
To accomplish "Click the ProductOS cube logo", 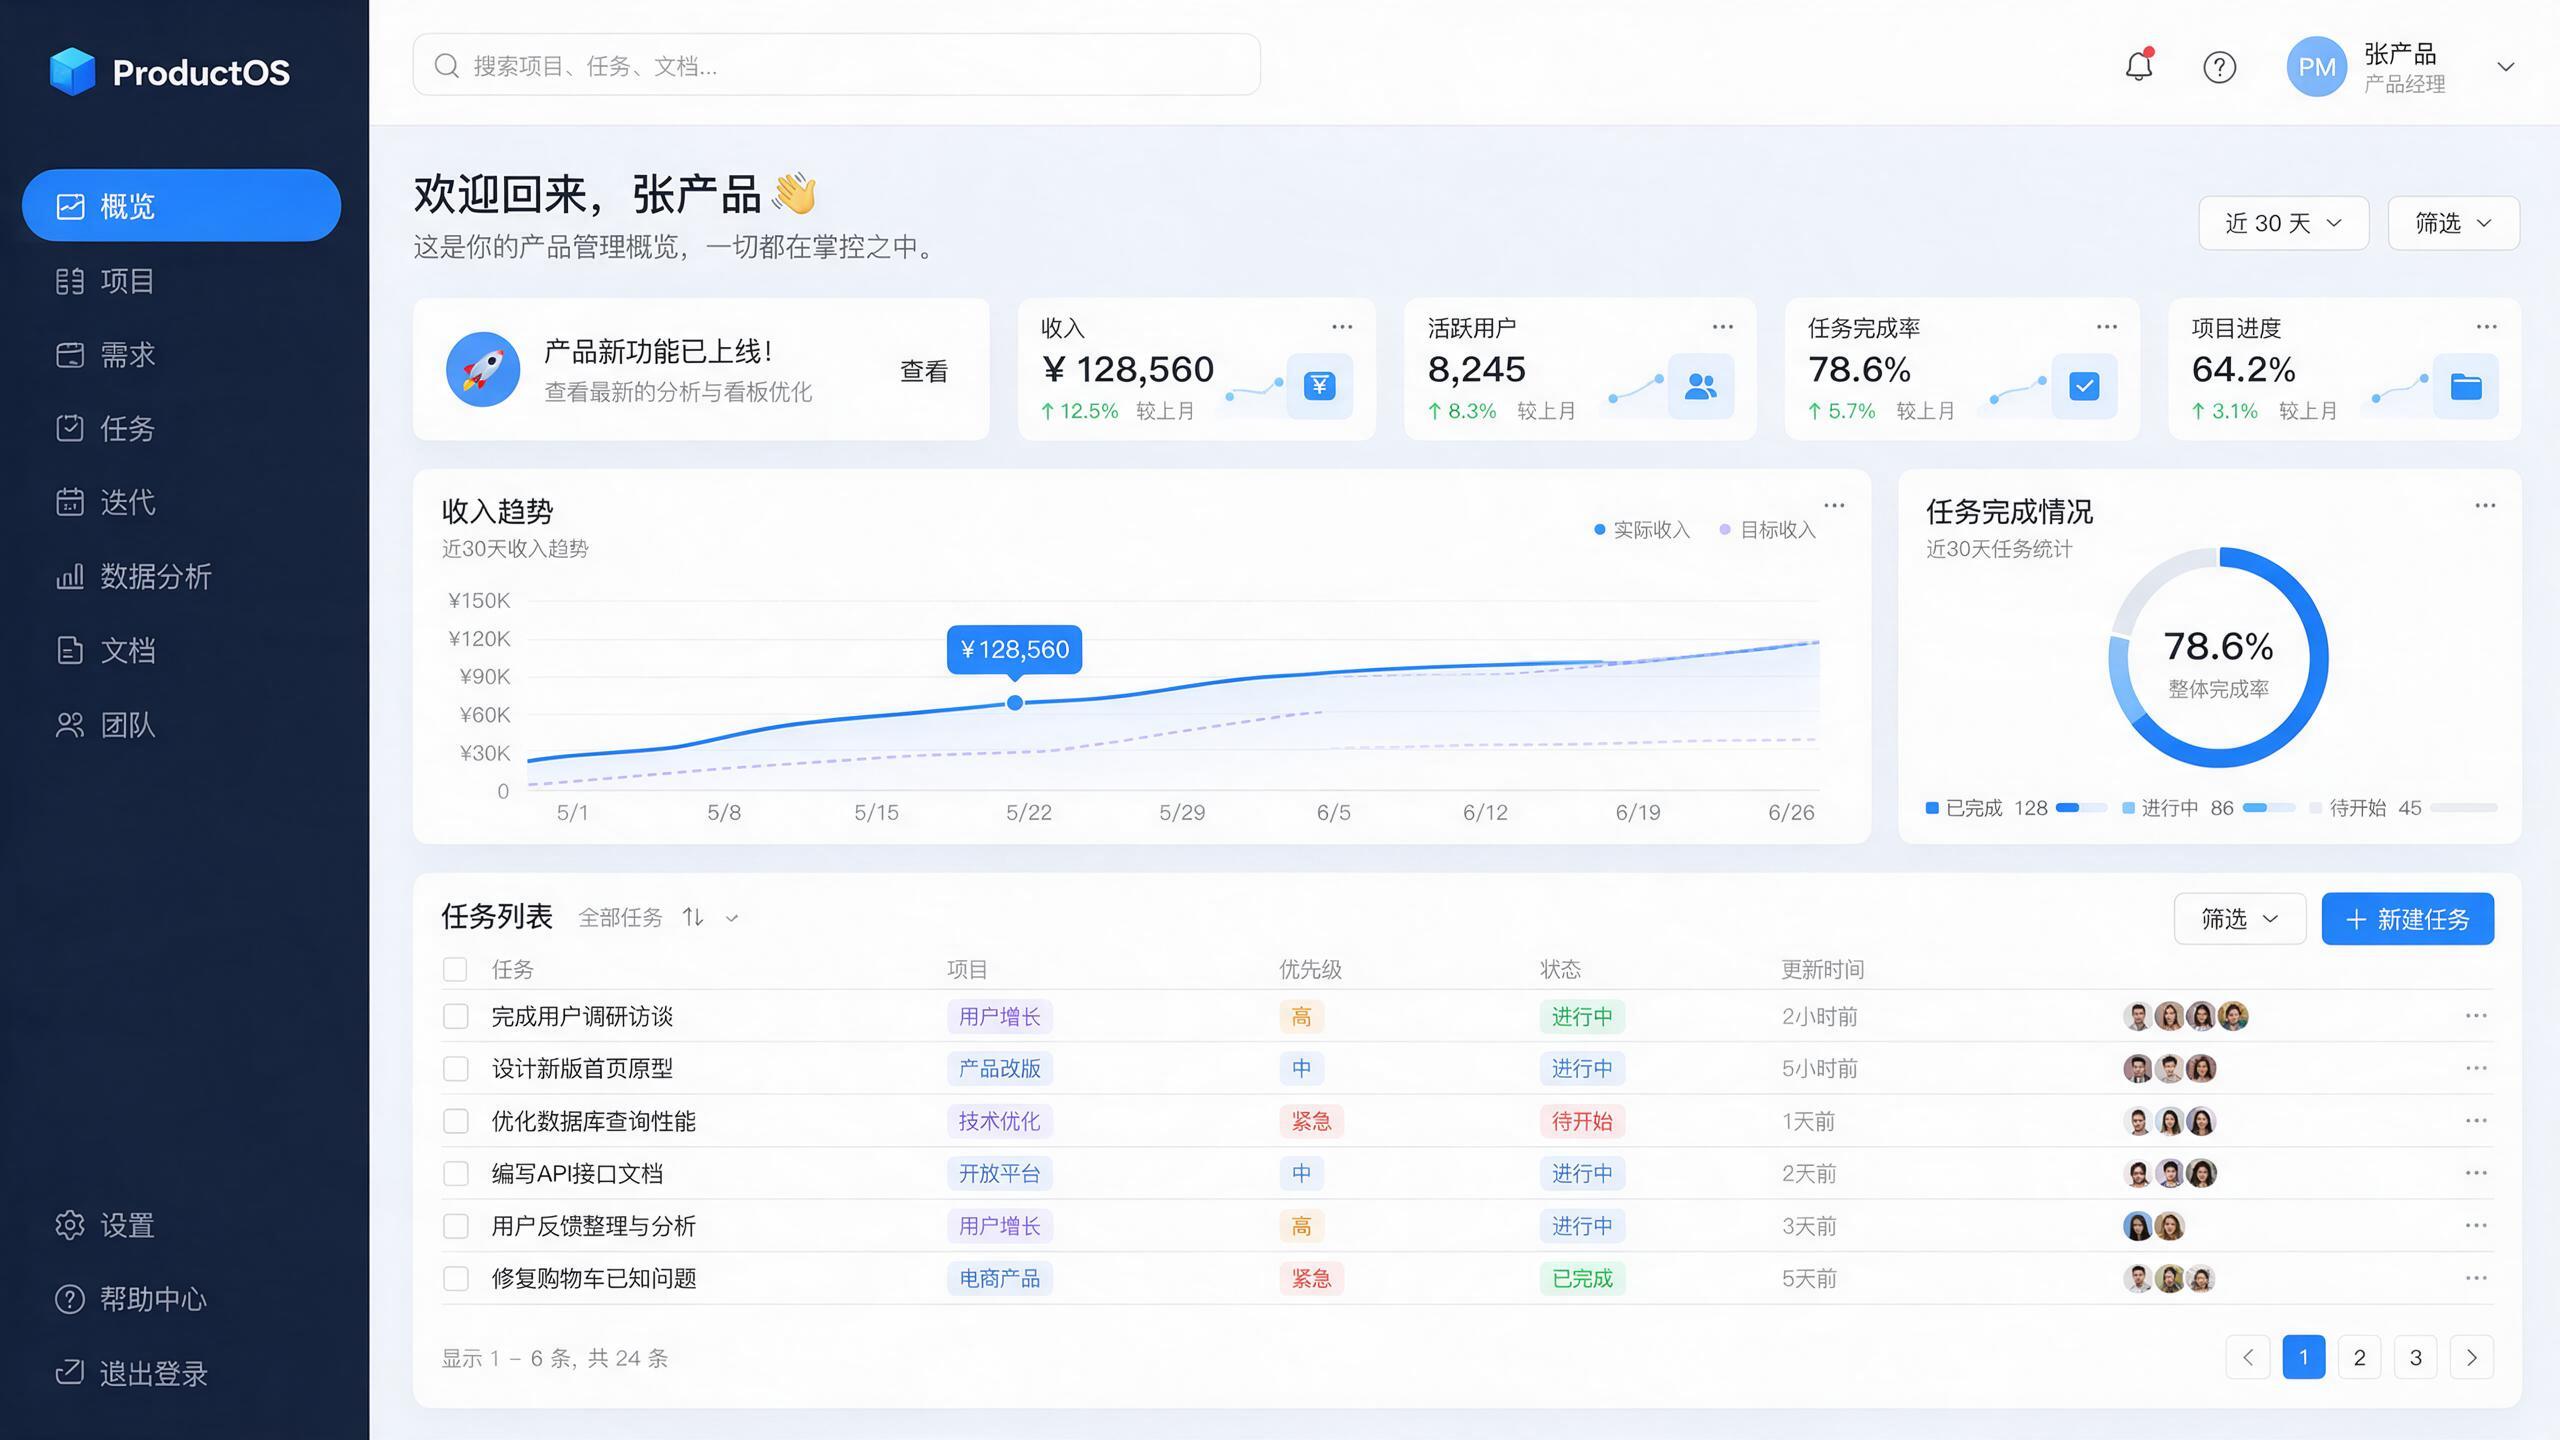I will coord(72,71).
